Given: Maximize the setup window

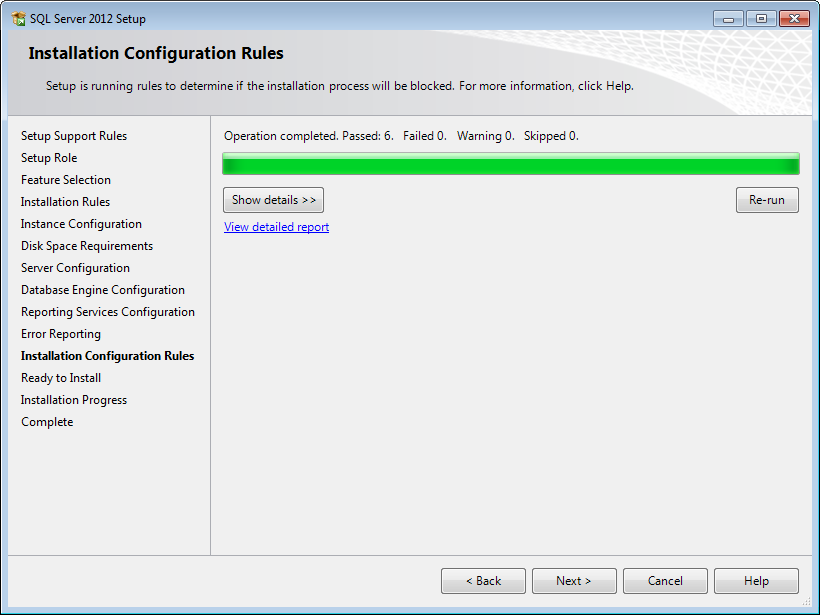Looking at the screenshot, I should point(761,19).
